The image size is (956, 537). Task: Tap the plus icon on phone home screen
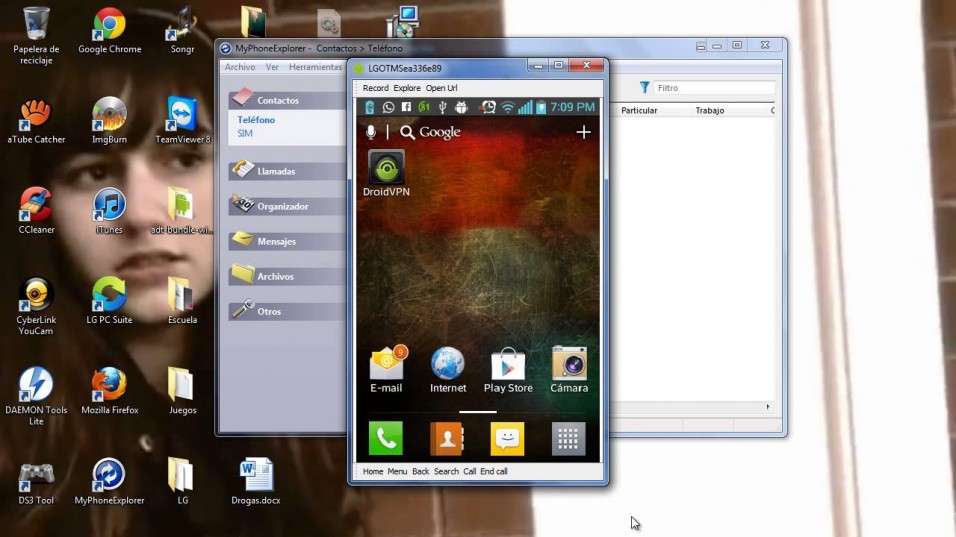pyautogui.click(x=583, y=132)
